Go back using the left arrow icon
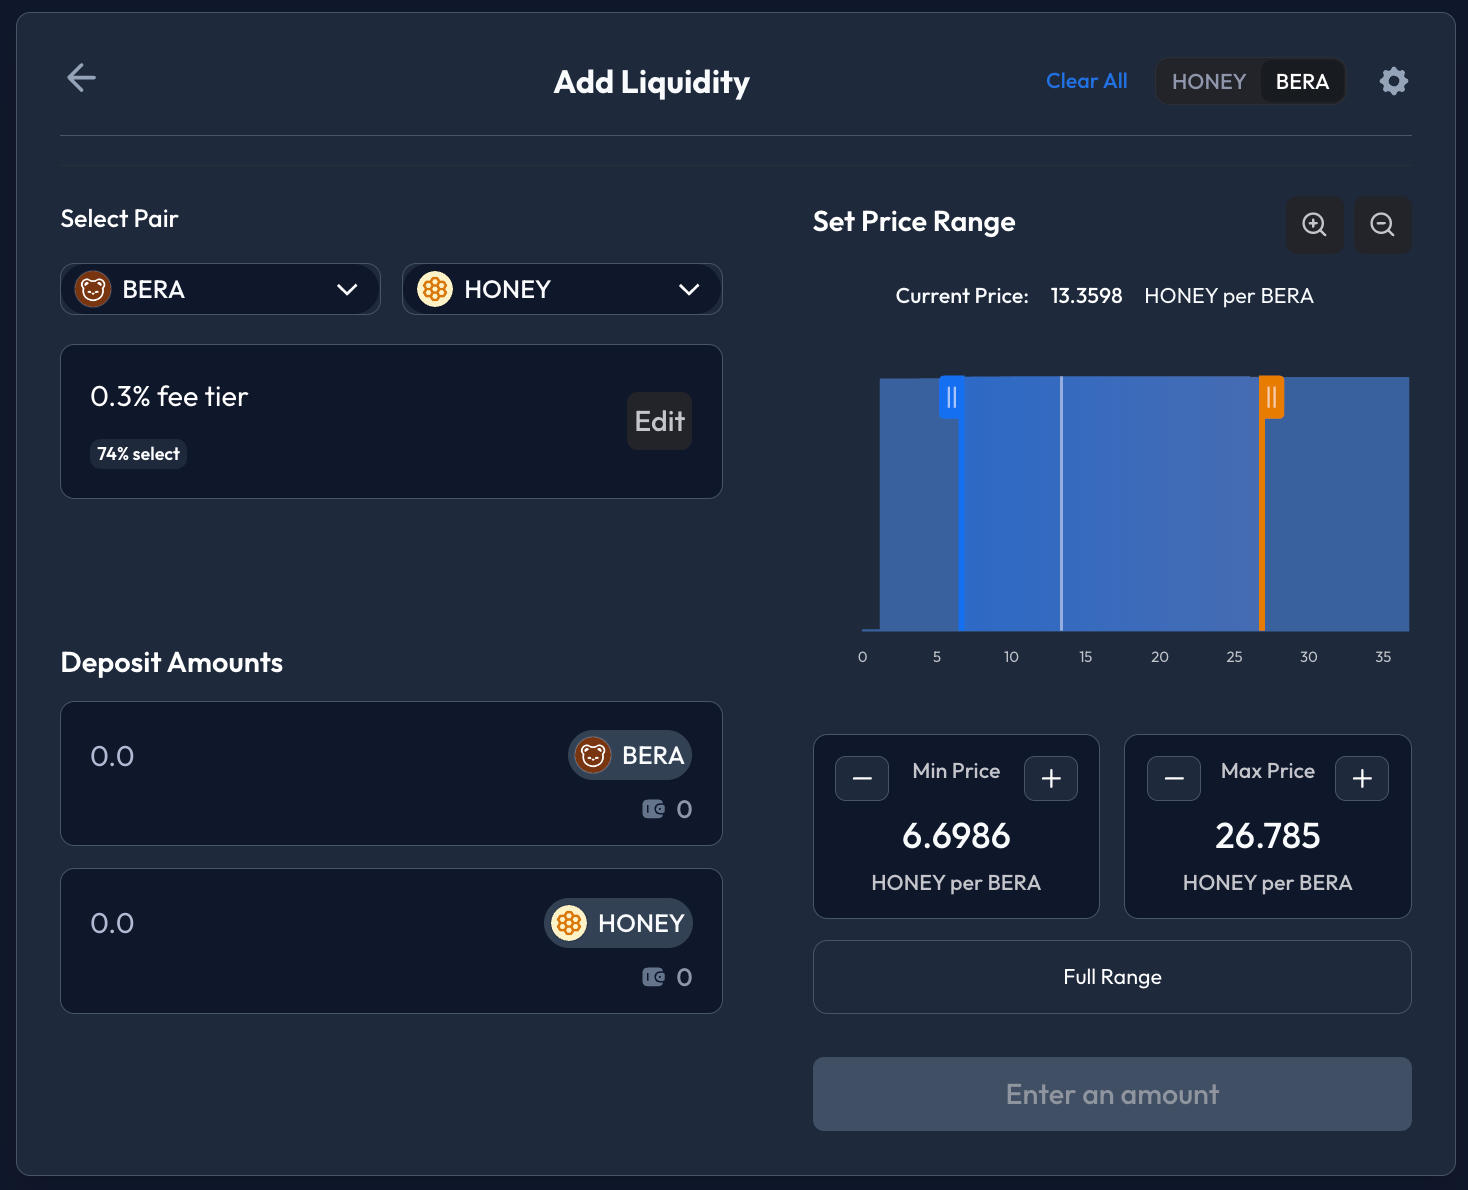 pos(81,77)
